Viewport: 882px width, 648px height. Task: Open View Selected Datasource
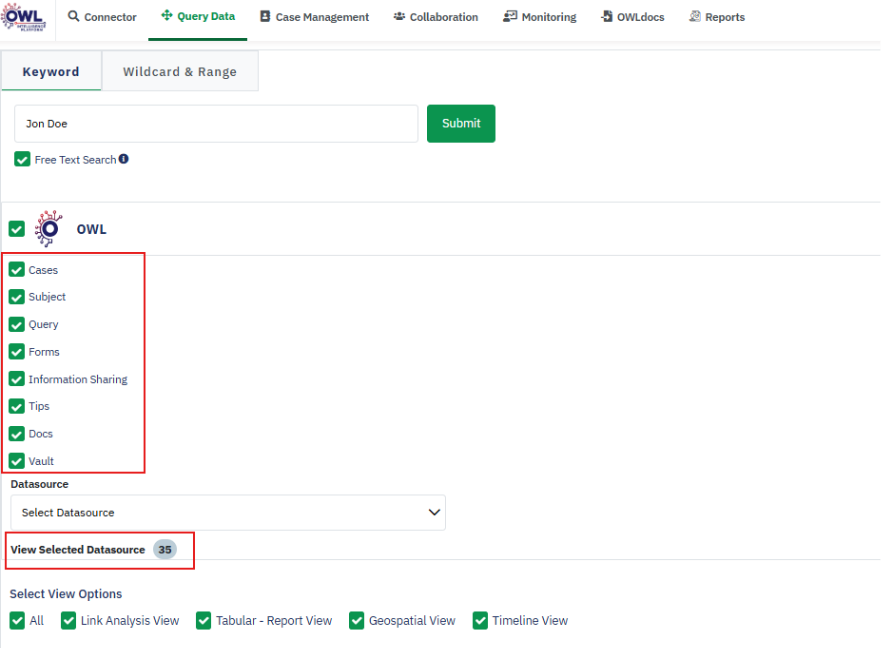click(x=75, y=549)
